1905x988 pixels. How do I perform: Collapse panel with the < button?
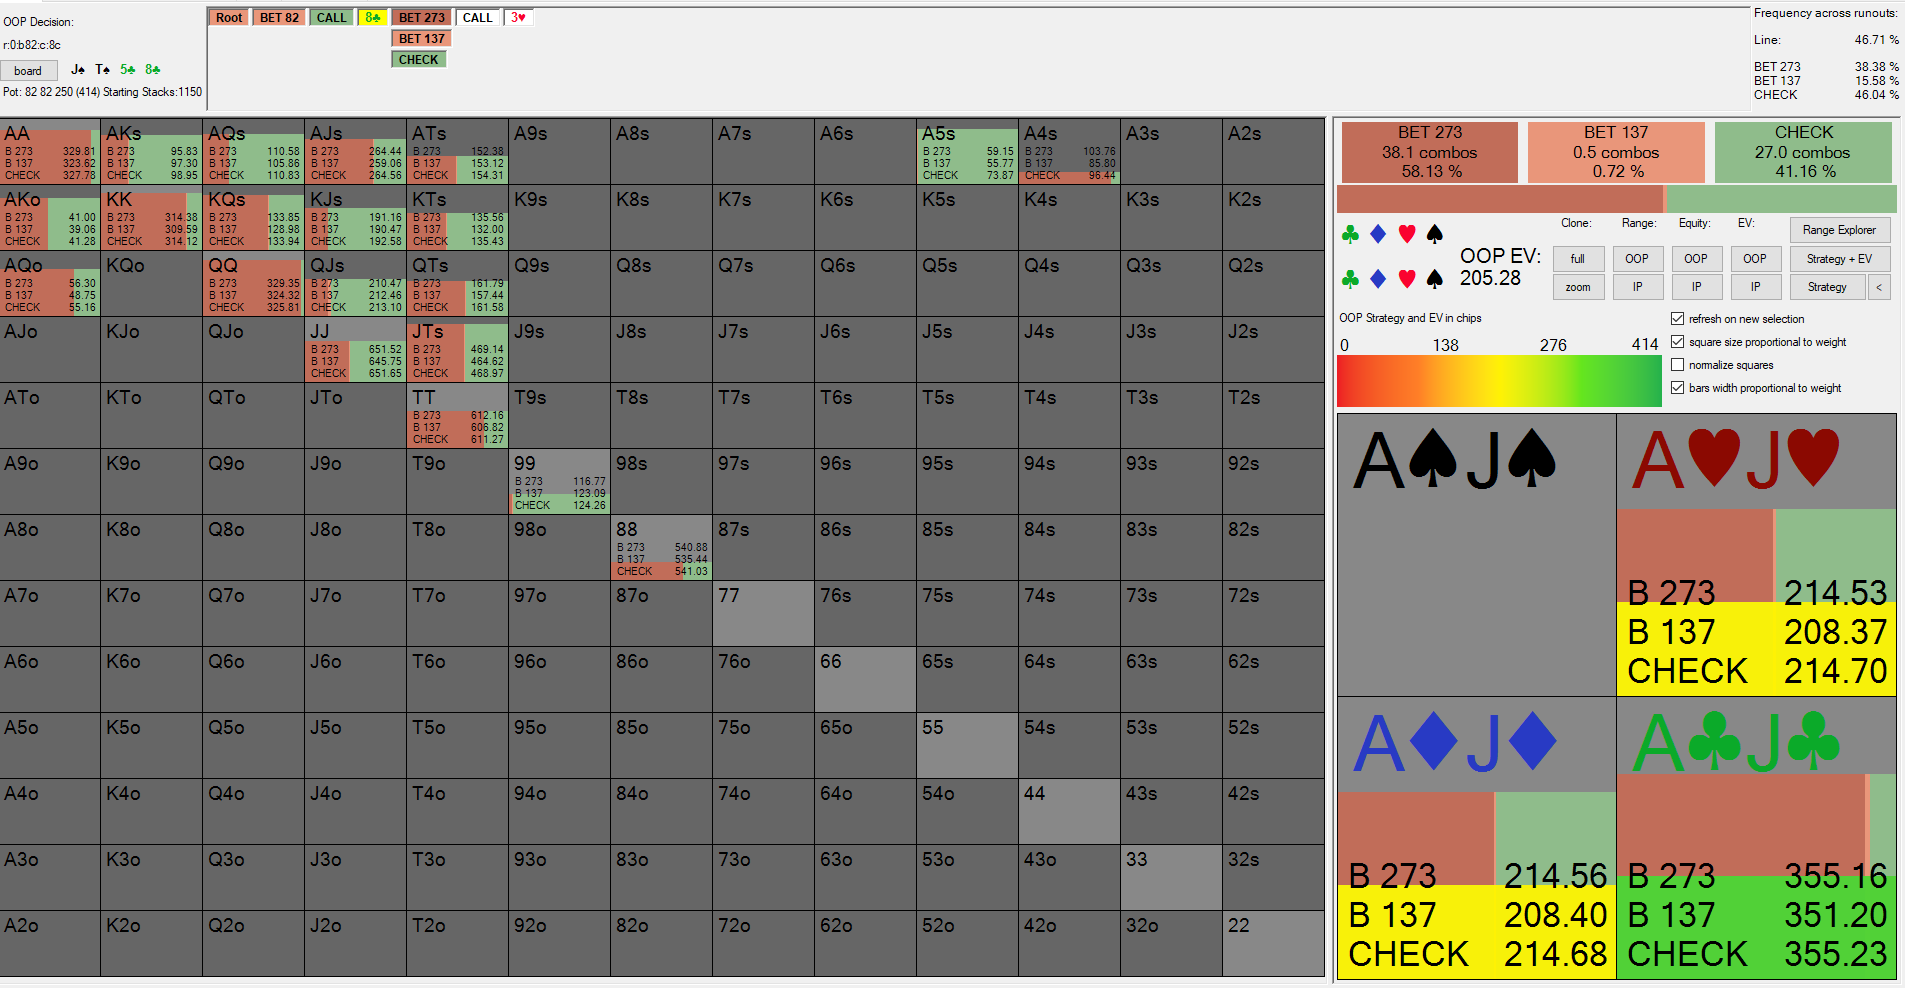pyautogui.click(x=1880, y=287)
